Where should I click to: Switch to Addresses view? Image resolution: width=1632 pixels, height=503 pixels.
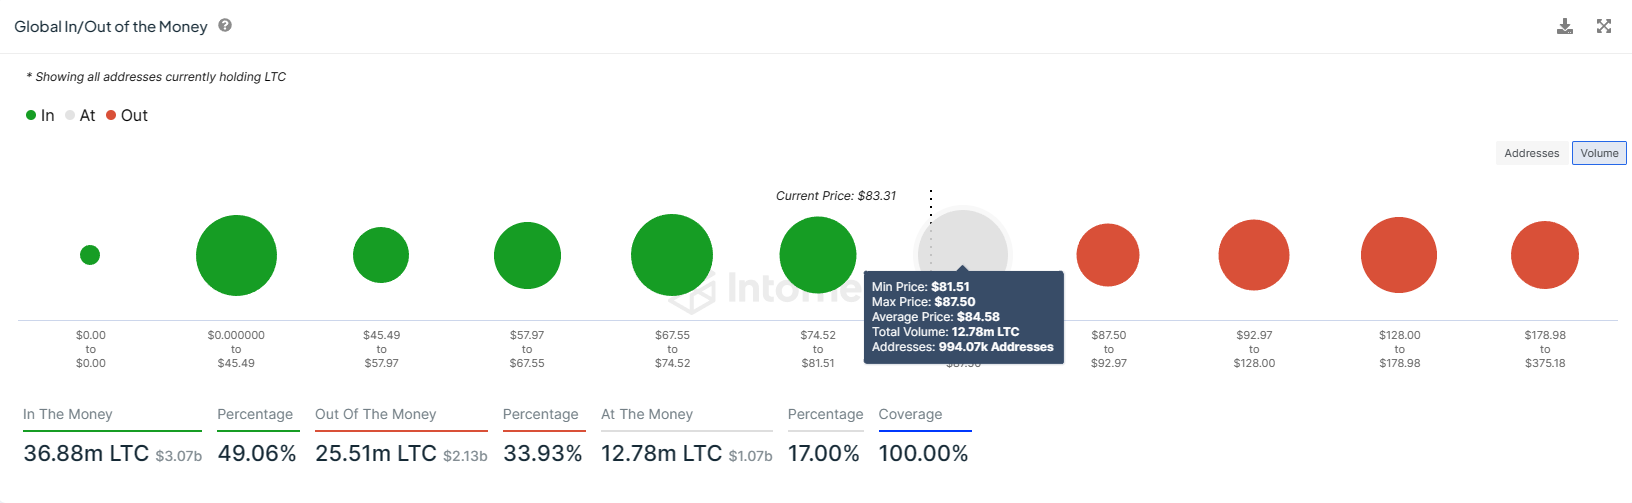1531,153
